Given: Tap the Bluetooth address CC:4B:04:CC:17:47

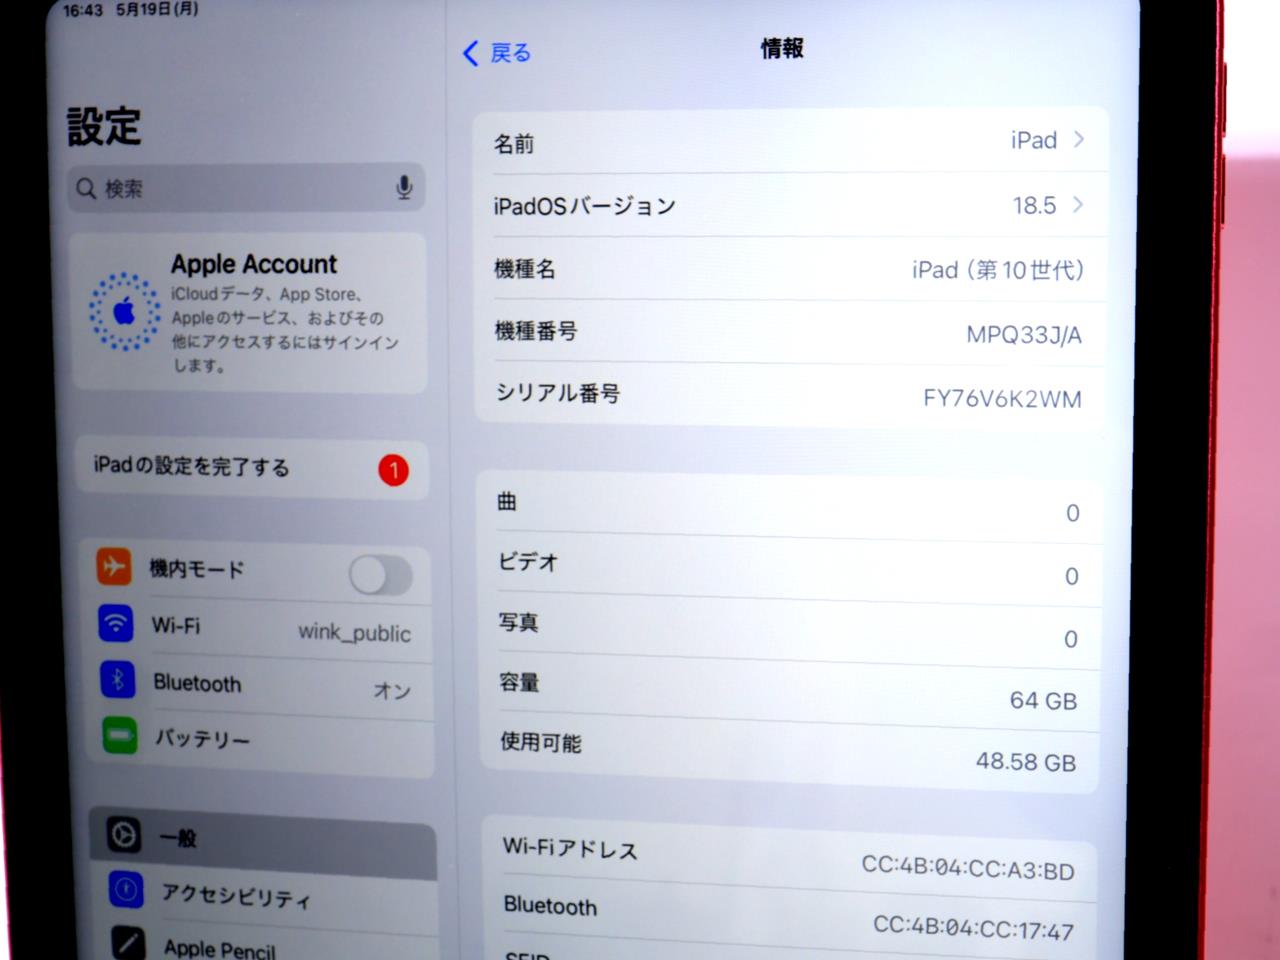Looking at the screenshot, I should point(973,927).
